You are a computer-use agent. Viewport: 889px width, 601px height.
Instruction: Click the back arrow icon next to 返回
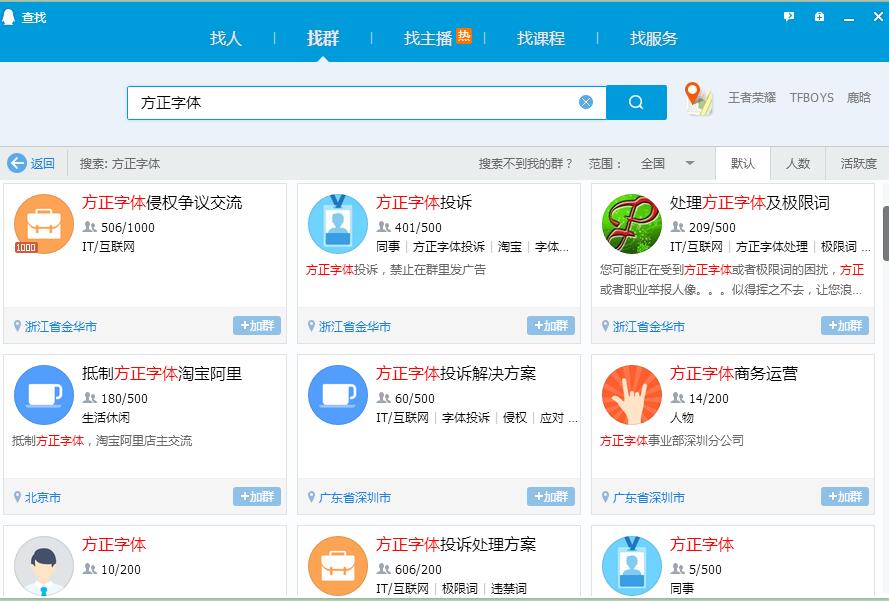[16, 163]
